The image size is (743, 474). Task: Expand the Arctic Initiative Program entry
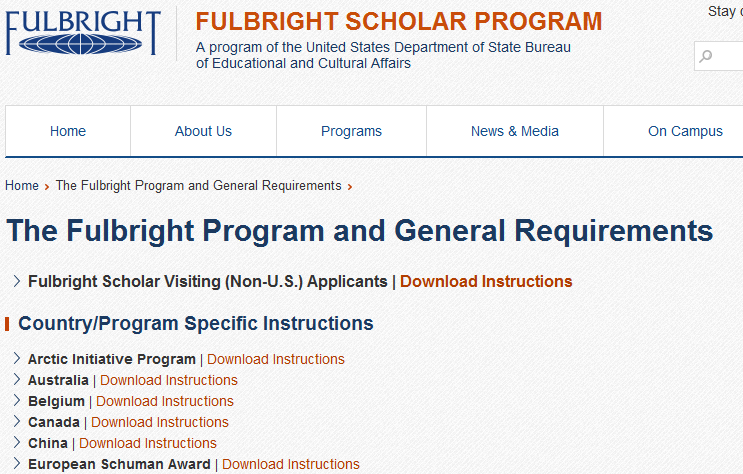[x=17, y=359]
